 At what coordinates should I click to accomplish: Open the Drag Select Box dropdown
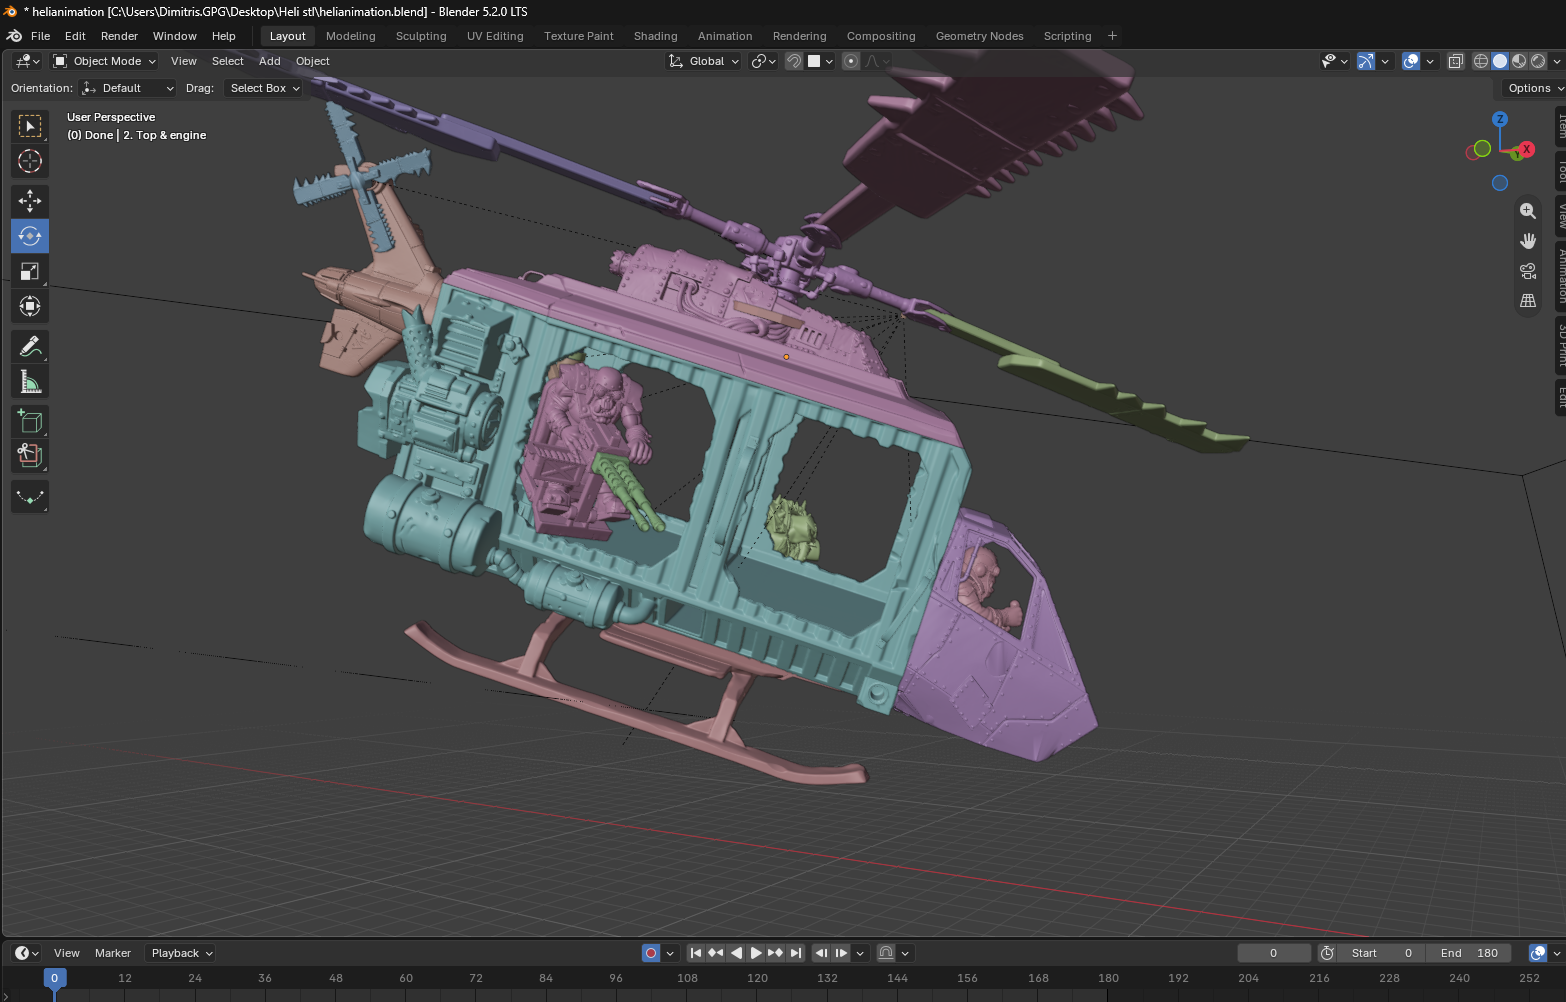pyautogui.click(x=263, y=88)
